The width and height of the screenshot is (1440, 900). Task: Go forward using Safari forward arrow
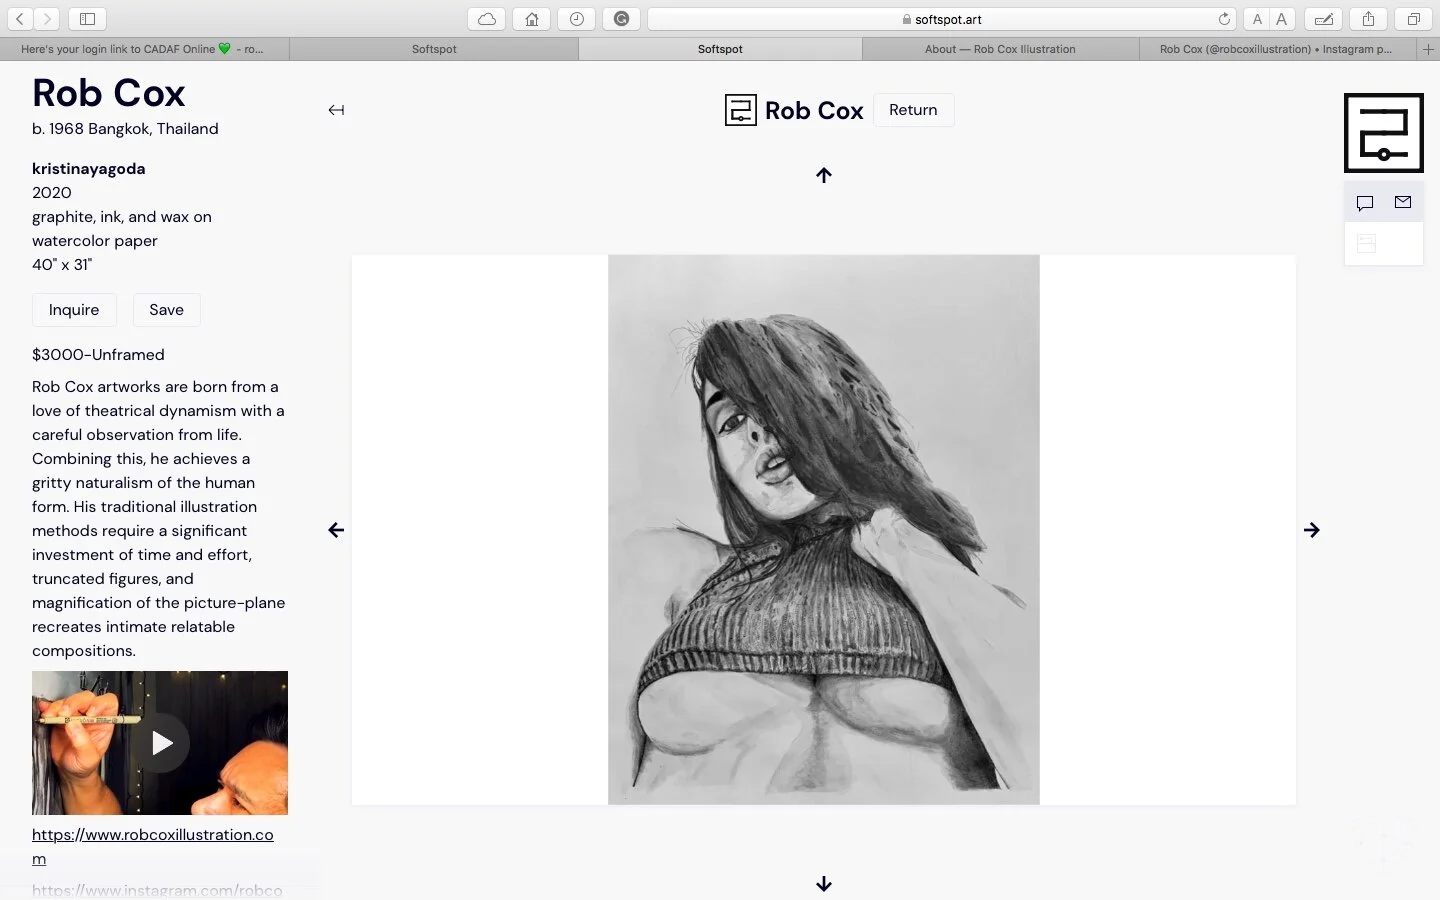click(x=46, y=18)
